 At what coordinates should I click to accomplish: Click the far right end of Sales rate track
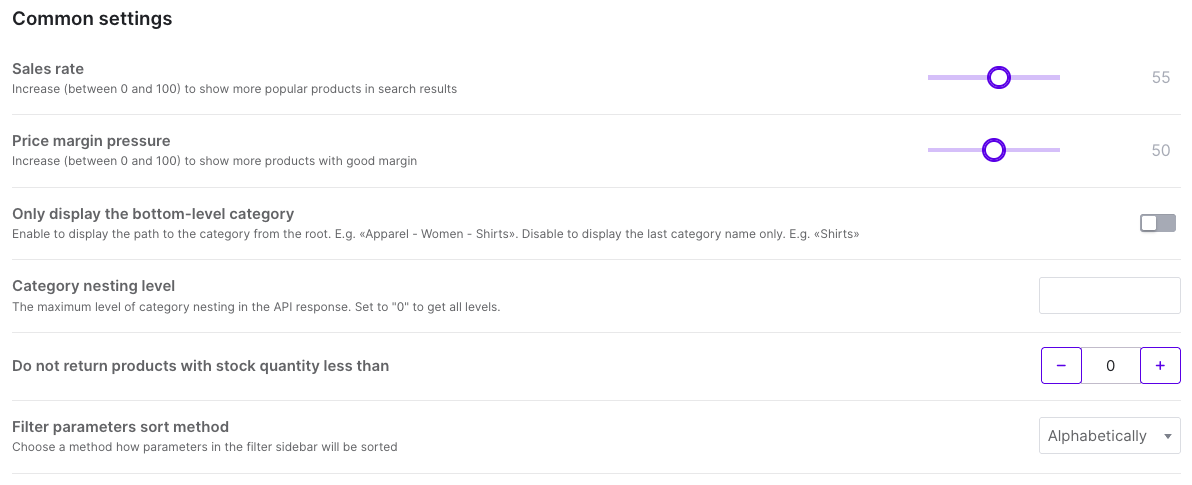point(1057,77)
